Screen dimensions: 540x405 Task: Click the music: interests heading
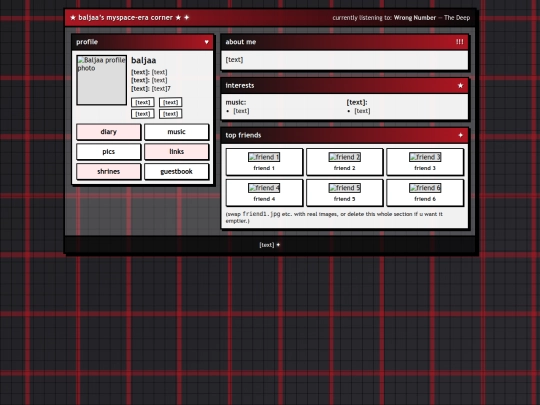[236, 102]
